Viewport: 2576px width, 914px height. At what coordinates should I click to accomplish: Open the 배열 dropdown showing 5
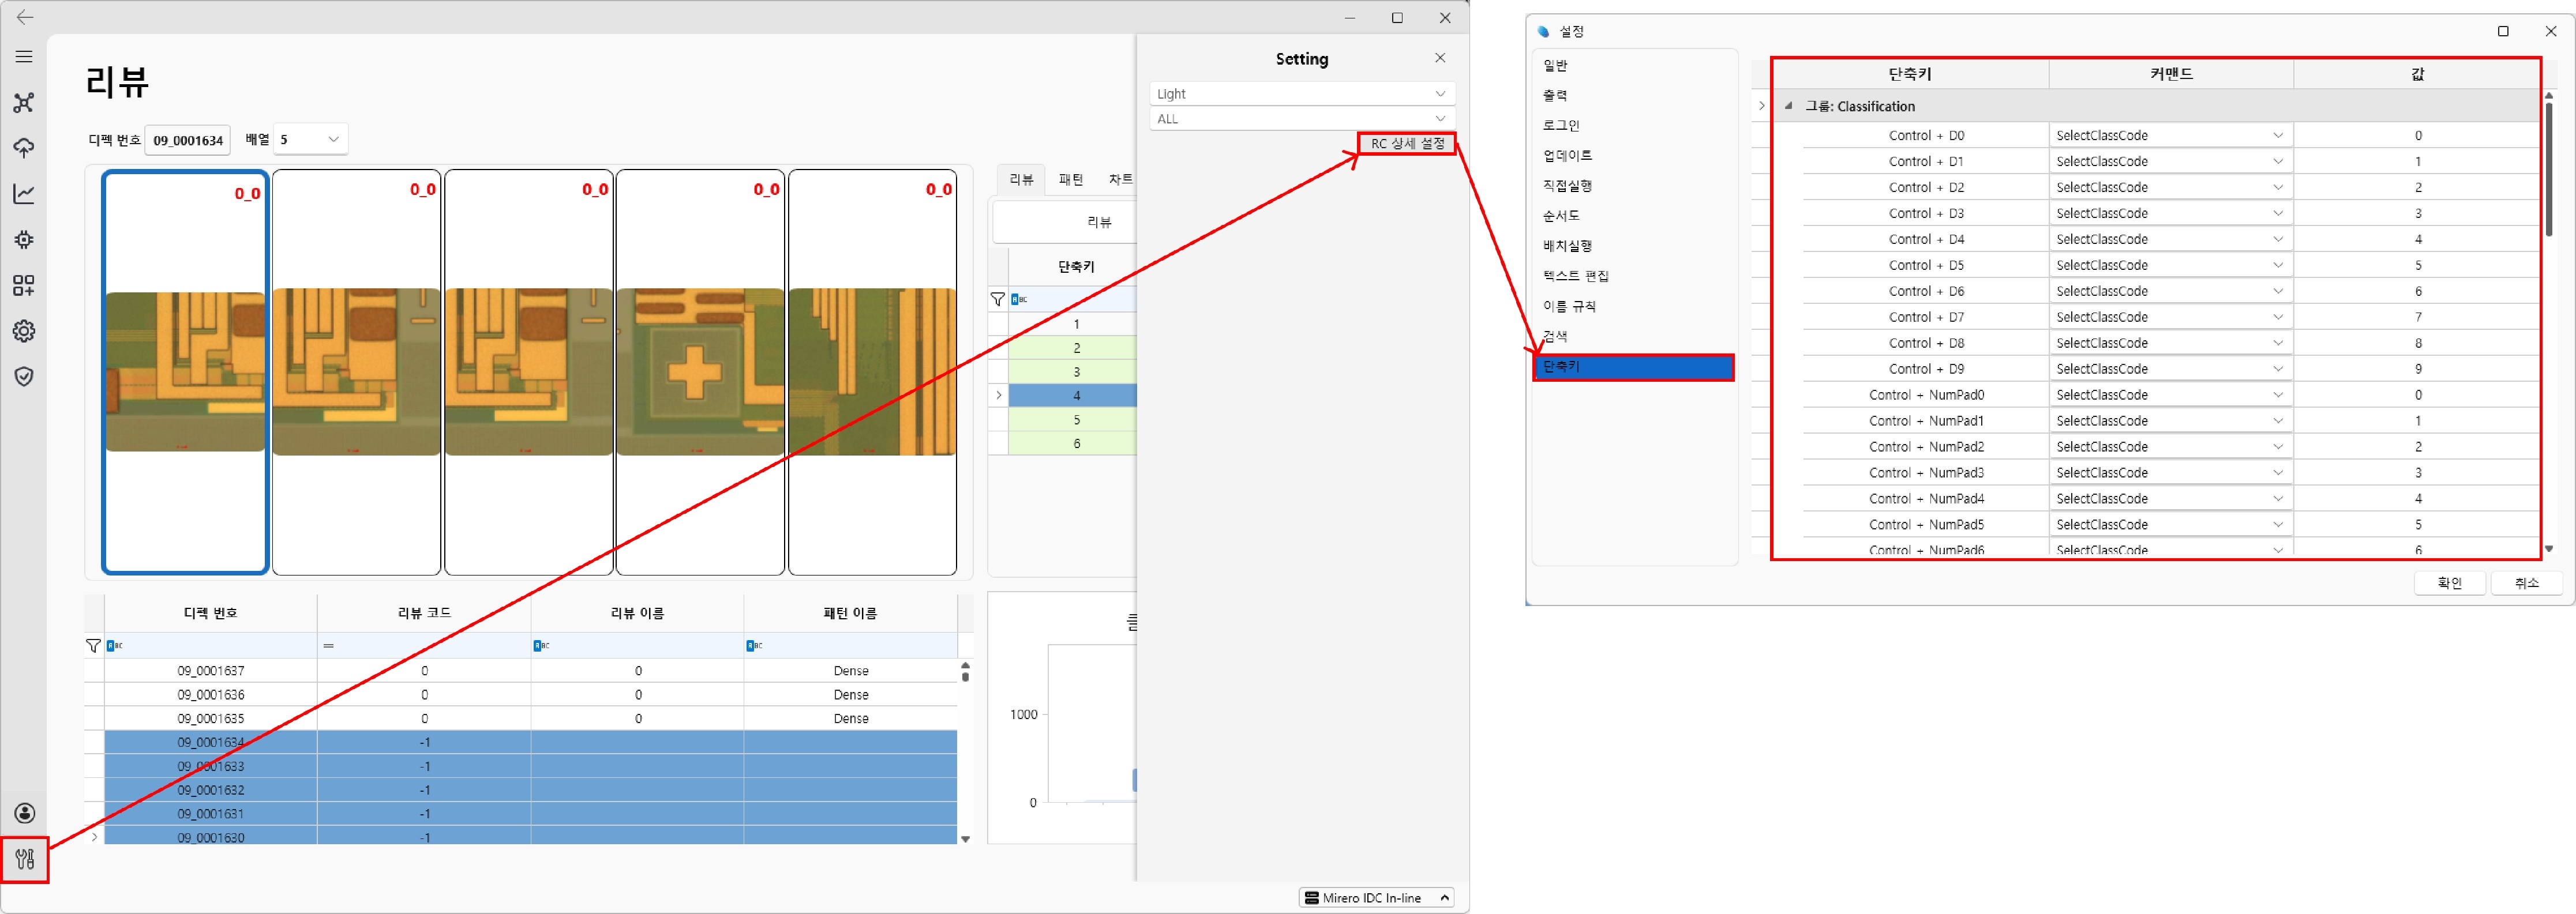tap(310, 140)
